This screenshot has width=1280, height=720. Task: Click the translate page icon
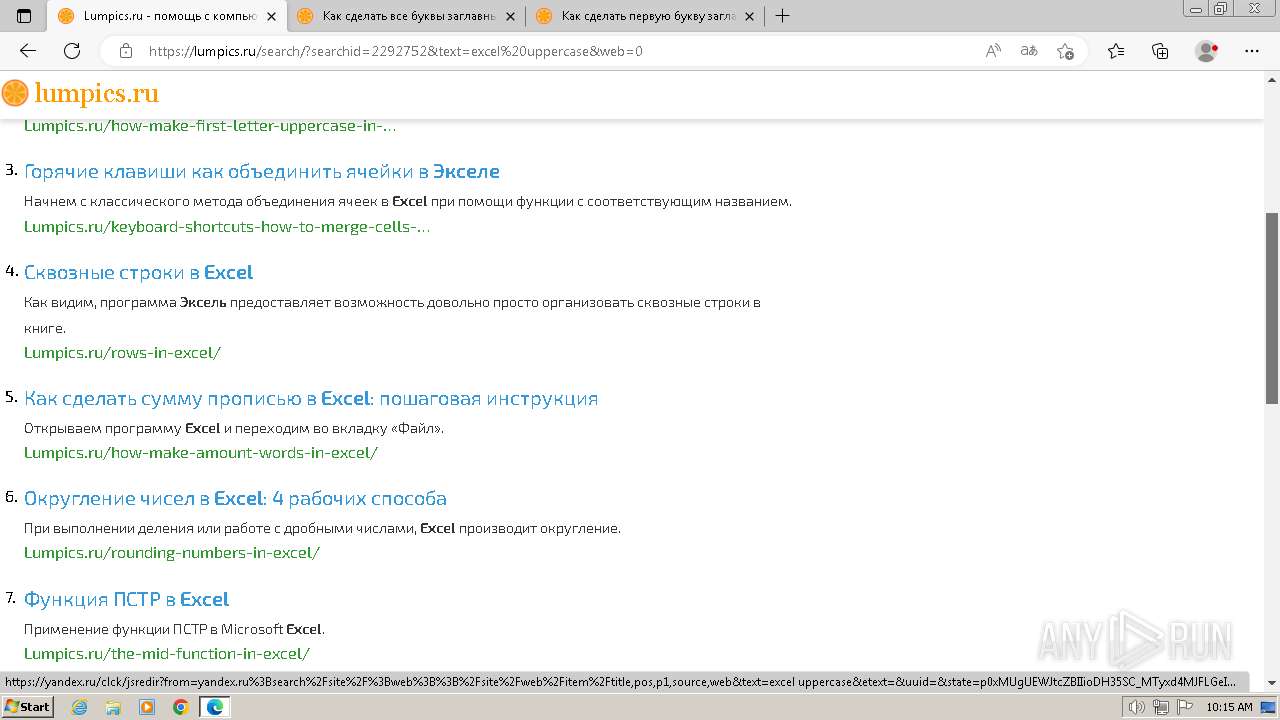coord(1029,51)
